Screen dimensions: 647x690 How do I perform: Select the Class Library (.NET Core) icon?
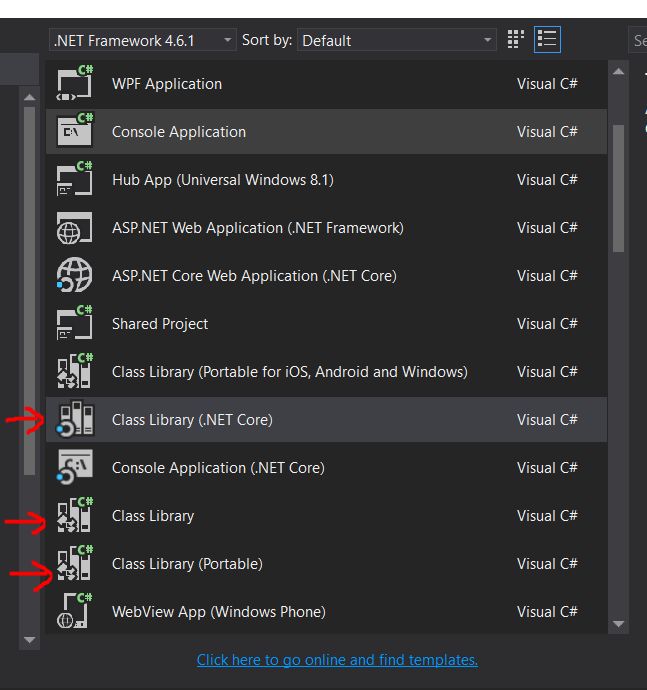75,420
